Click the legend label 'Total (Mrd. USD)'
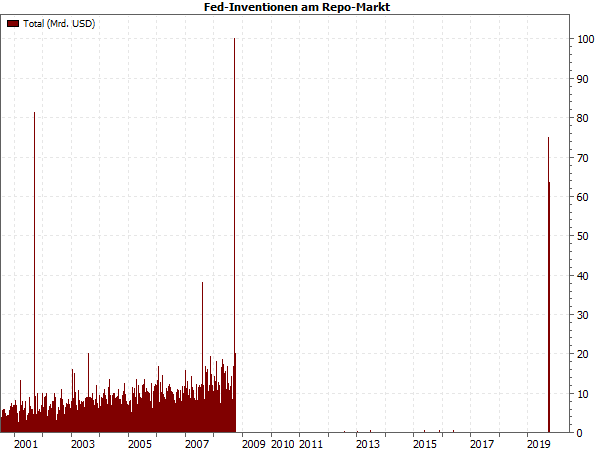The width and height of the screenshot is (595, 450). pyautogui.click(x=59, y=24)
